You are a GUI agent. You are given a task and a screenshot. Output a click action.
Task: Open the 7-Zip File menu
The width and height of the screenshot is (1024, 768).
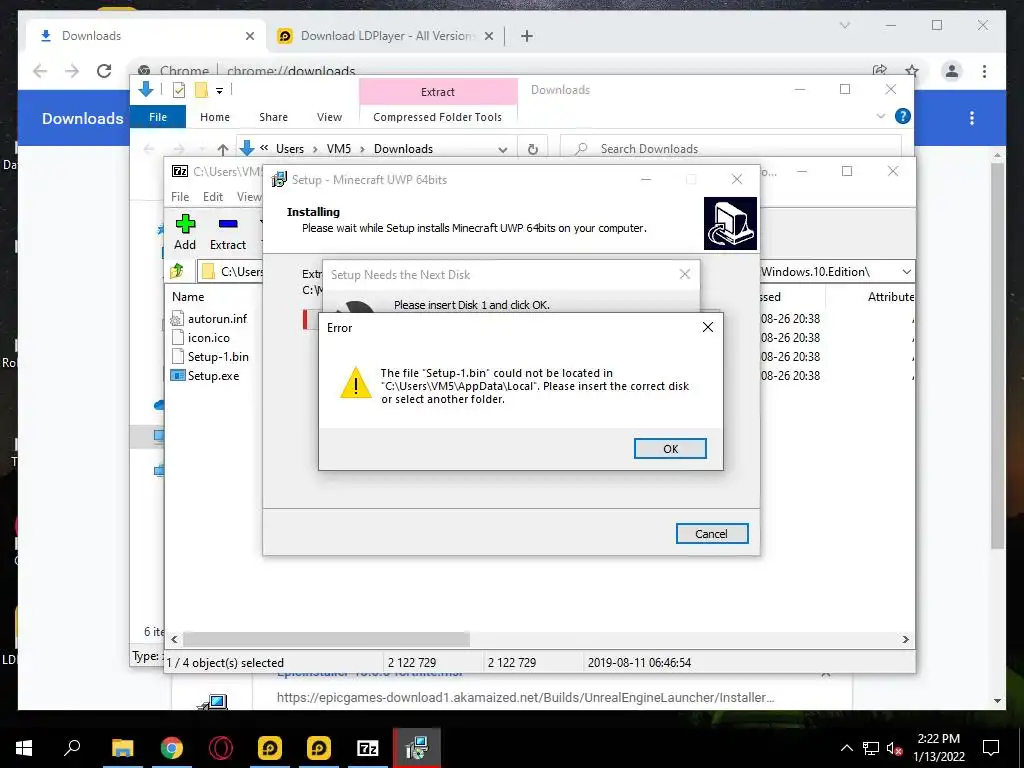tap(180, 197)
